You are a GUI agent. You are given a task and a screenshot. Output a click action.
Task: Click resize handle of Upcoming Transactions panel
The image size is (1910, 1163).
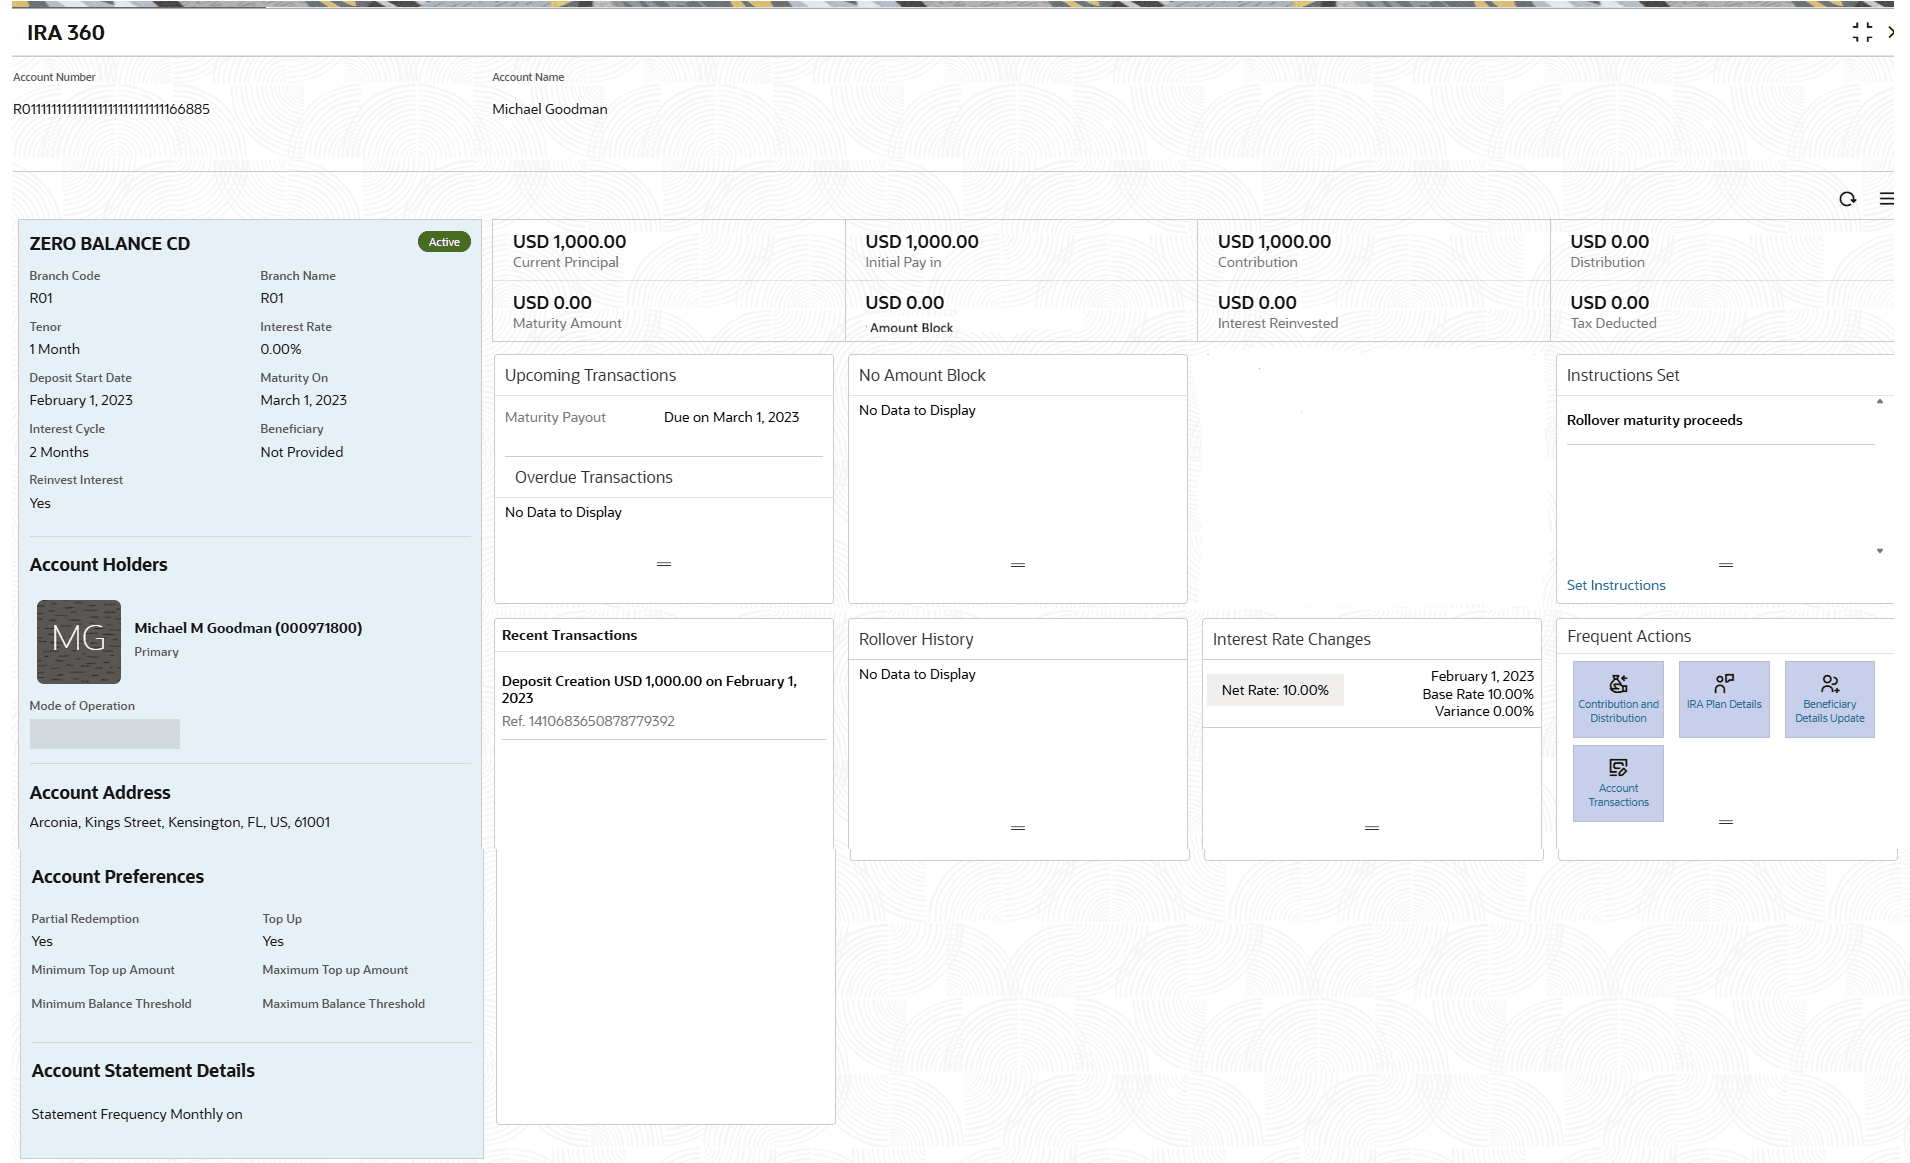(664, 564)
